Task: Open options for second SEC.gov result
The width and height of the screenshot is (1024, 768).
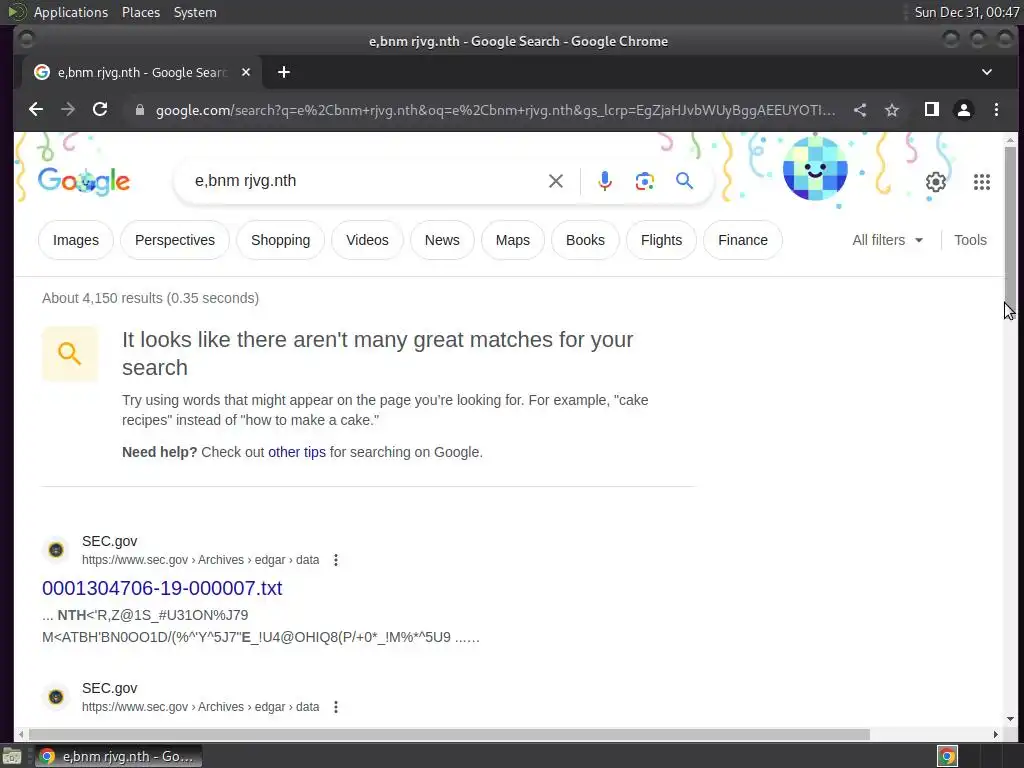Action: click(x=336, y=707)
